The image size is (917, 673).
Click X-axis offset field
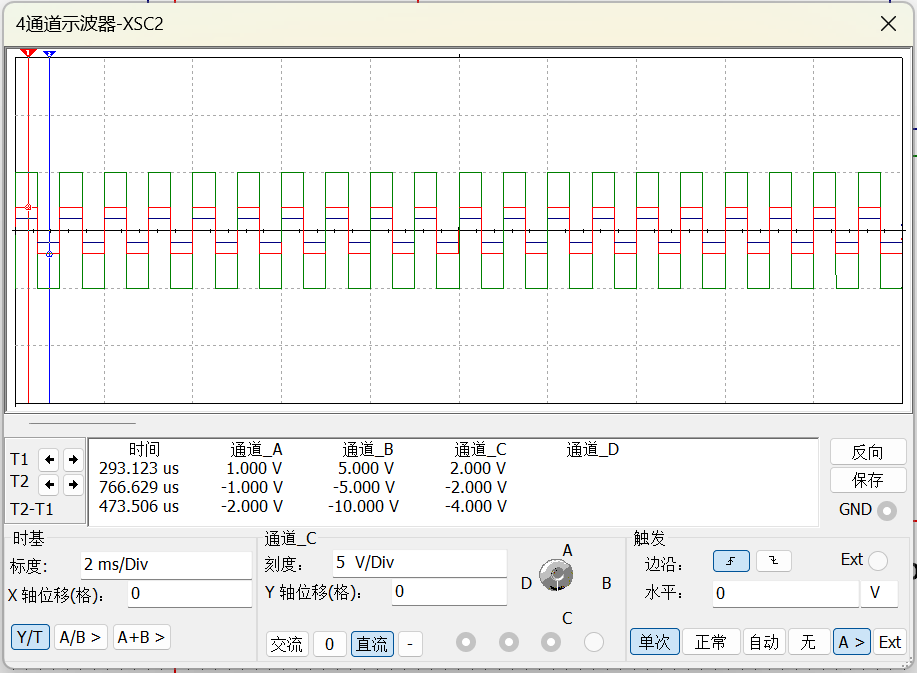coord(189,594)
